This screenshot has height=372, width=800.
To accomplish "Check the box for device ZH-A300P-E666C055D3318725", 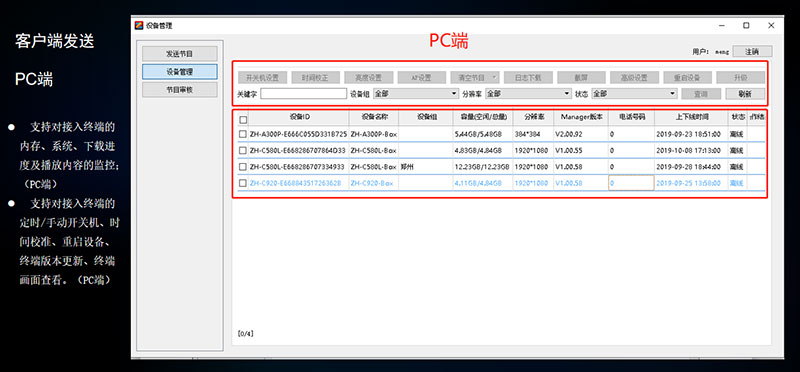I will coord(243,134).
